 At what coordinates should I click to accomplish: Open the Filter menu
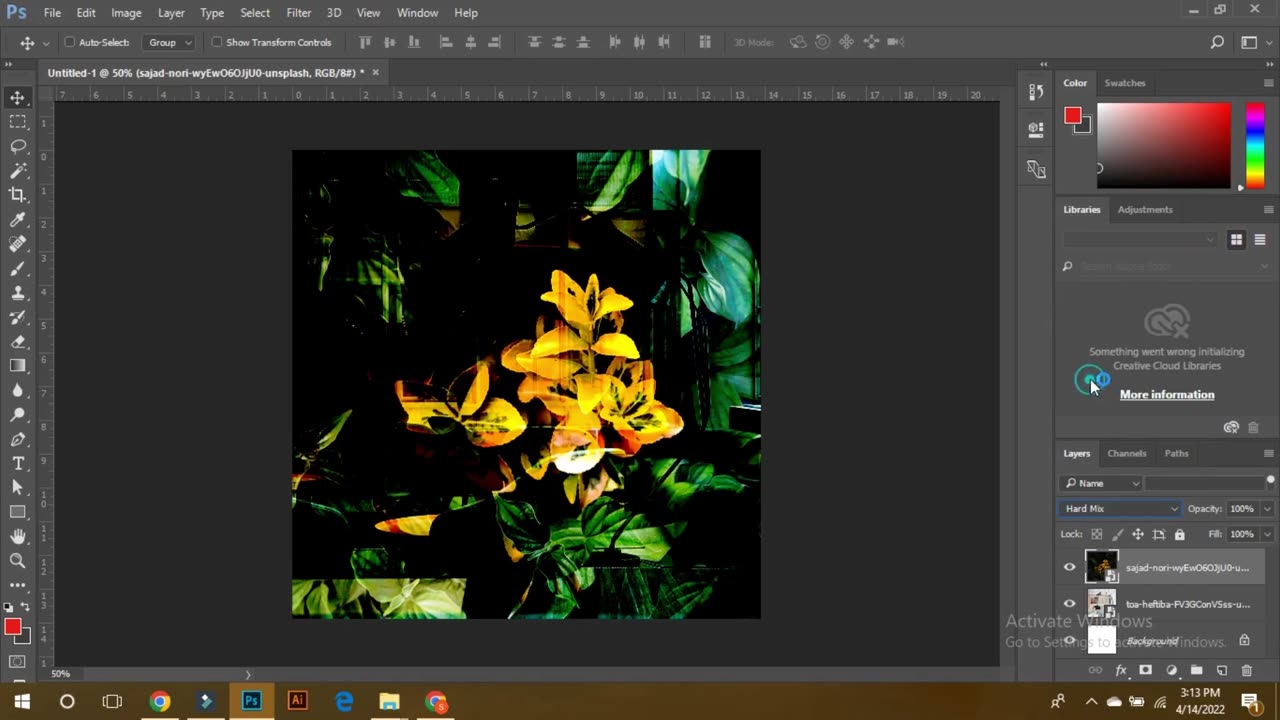point(298,13)
